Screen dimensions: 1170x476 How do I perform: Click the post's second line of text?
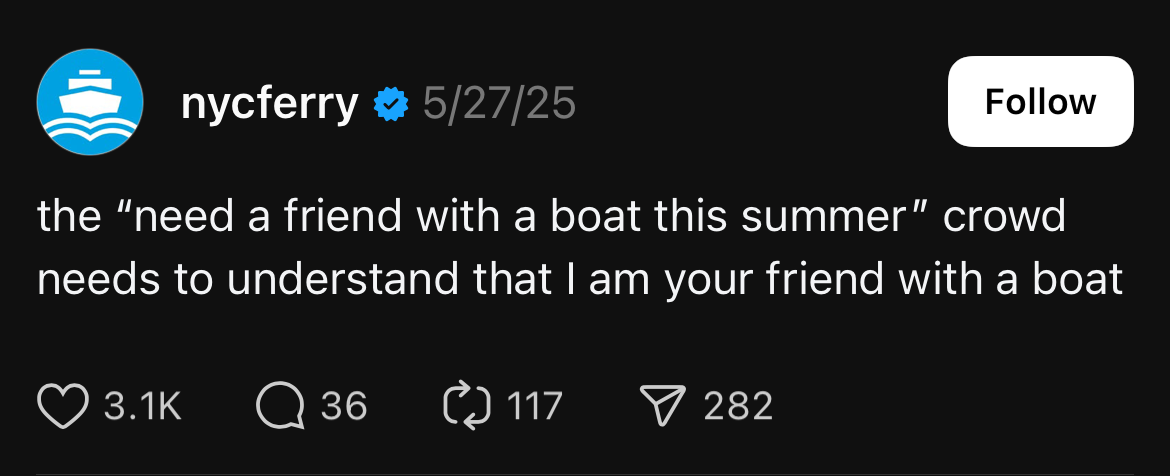pyautogui.click(x=580, y=281)
